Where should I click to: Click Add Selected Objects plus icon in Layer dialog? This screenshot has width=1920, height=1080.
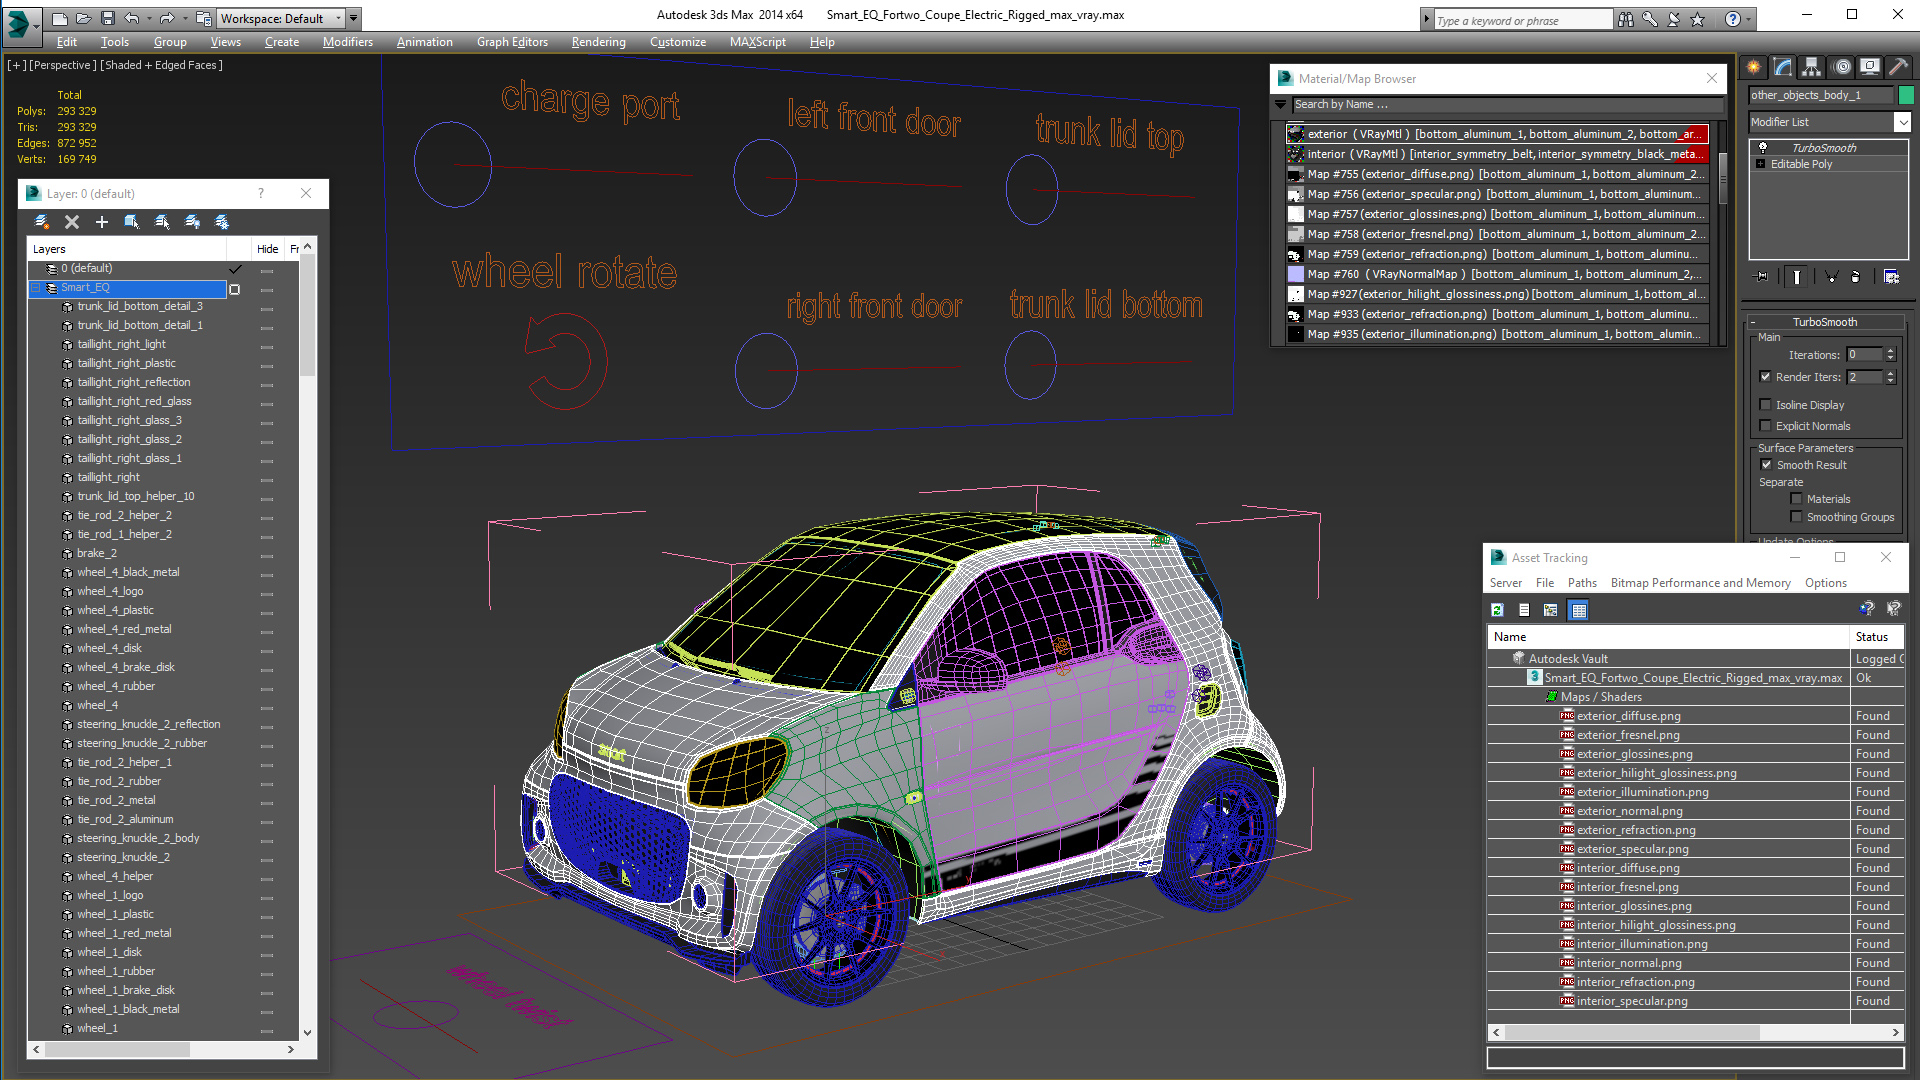pyautogui.click(x=101, y=222)
